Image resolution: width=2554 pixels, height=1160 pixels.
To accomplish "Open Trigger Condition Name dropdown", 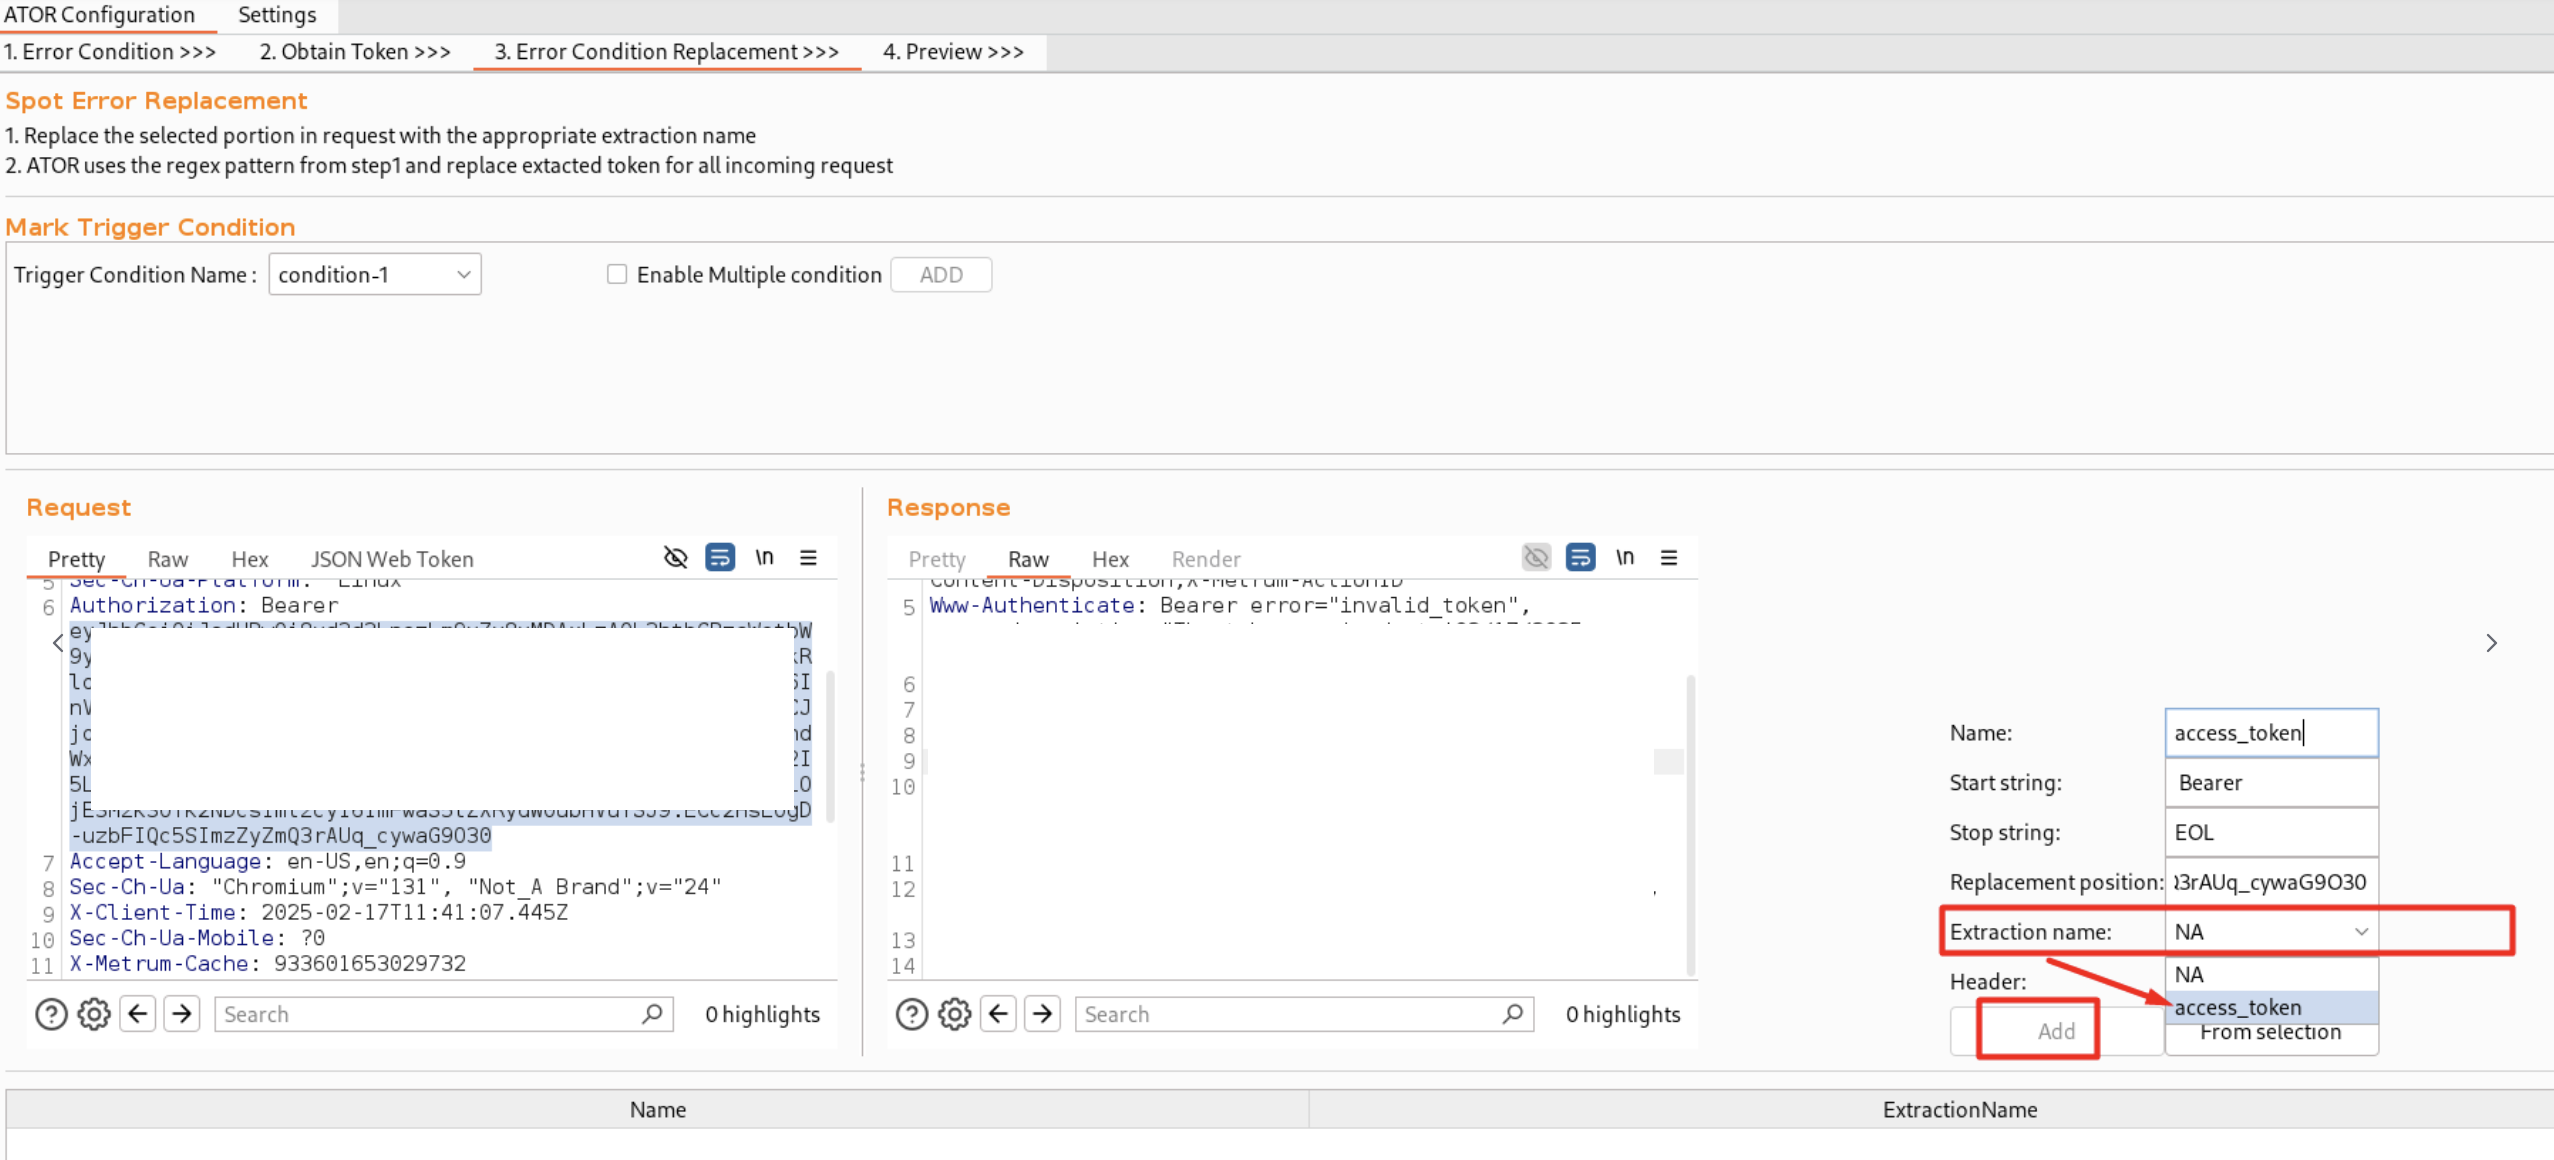I will coord(374,274).
